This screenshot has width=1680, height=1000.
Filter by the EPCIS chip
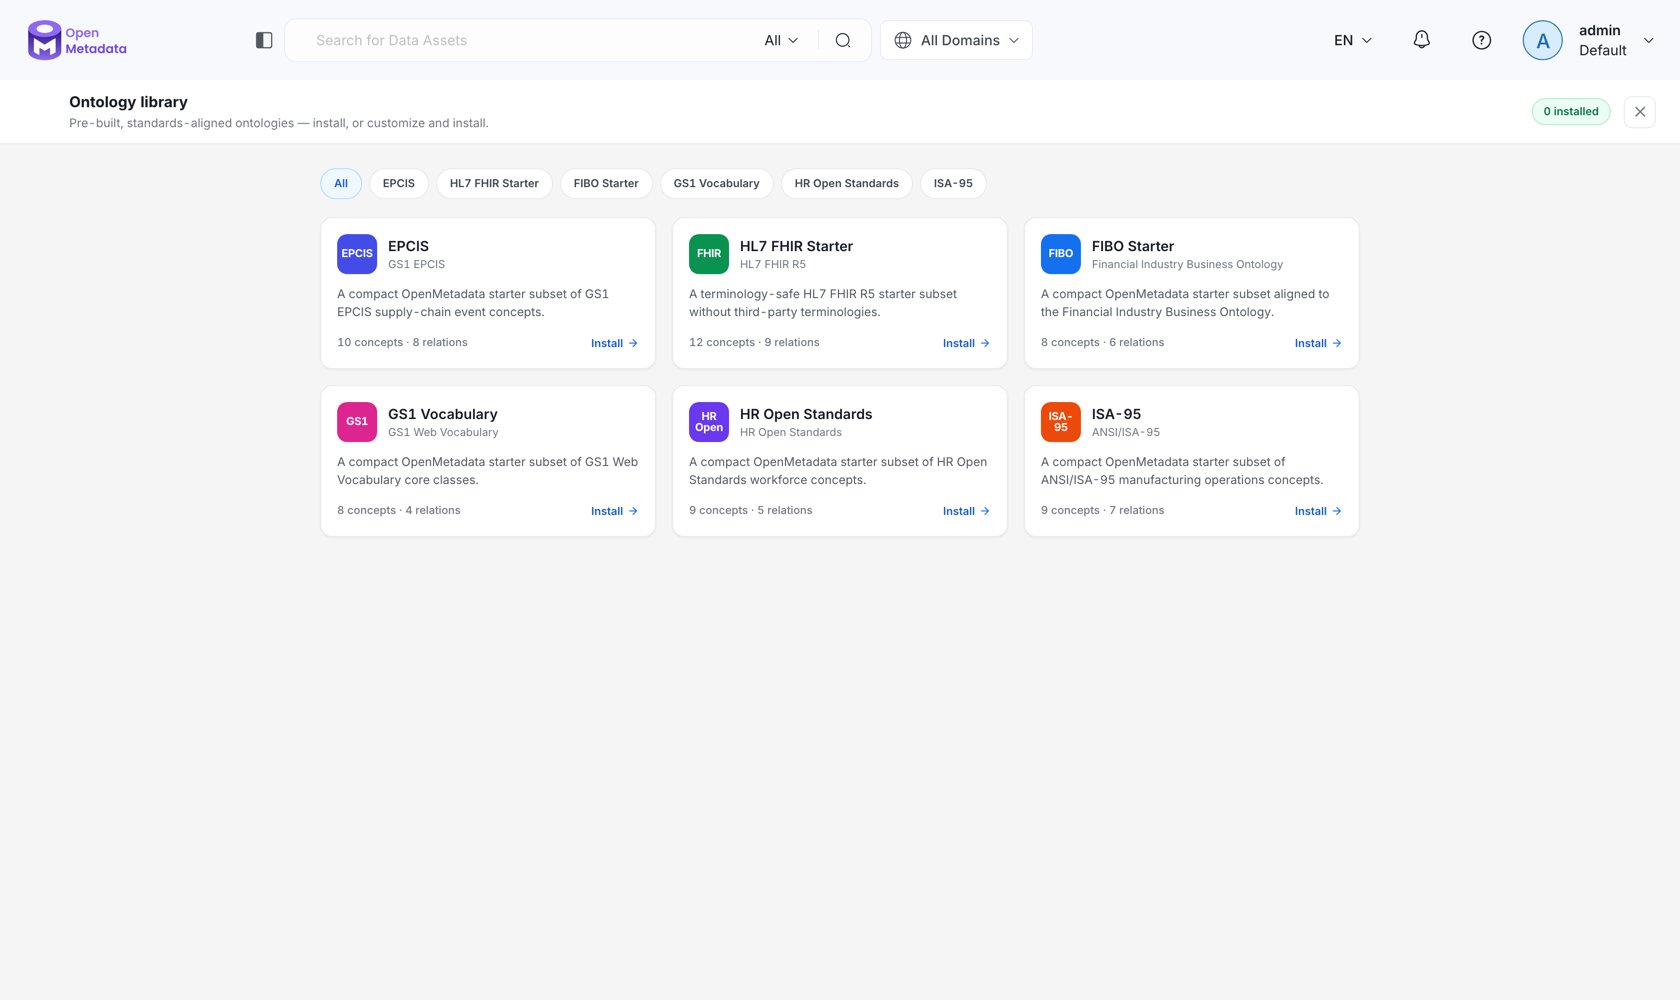[x=399, y=184]
